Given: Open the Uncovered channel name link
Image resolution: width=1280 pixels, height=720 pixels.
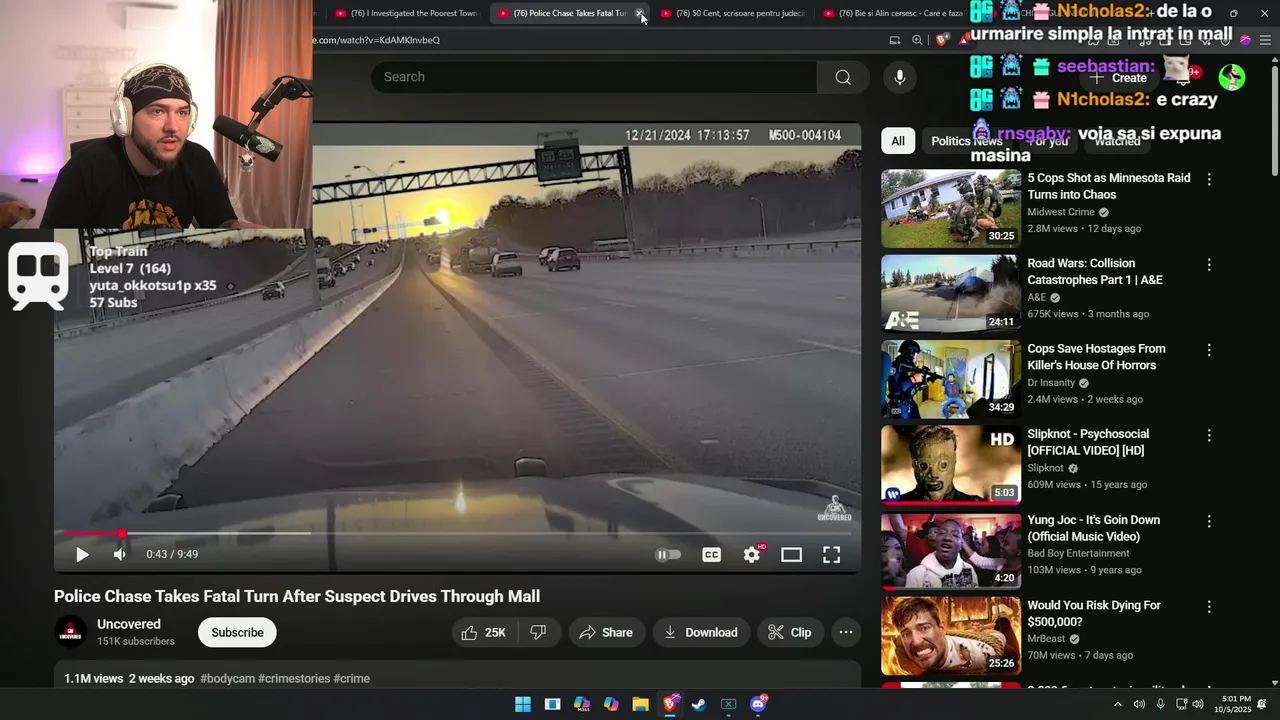Looking at the screenshot, I should click(129, 624).
